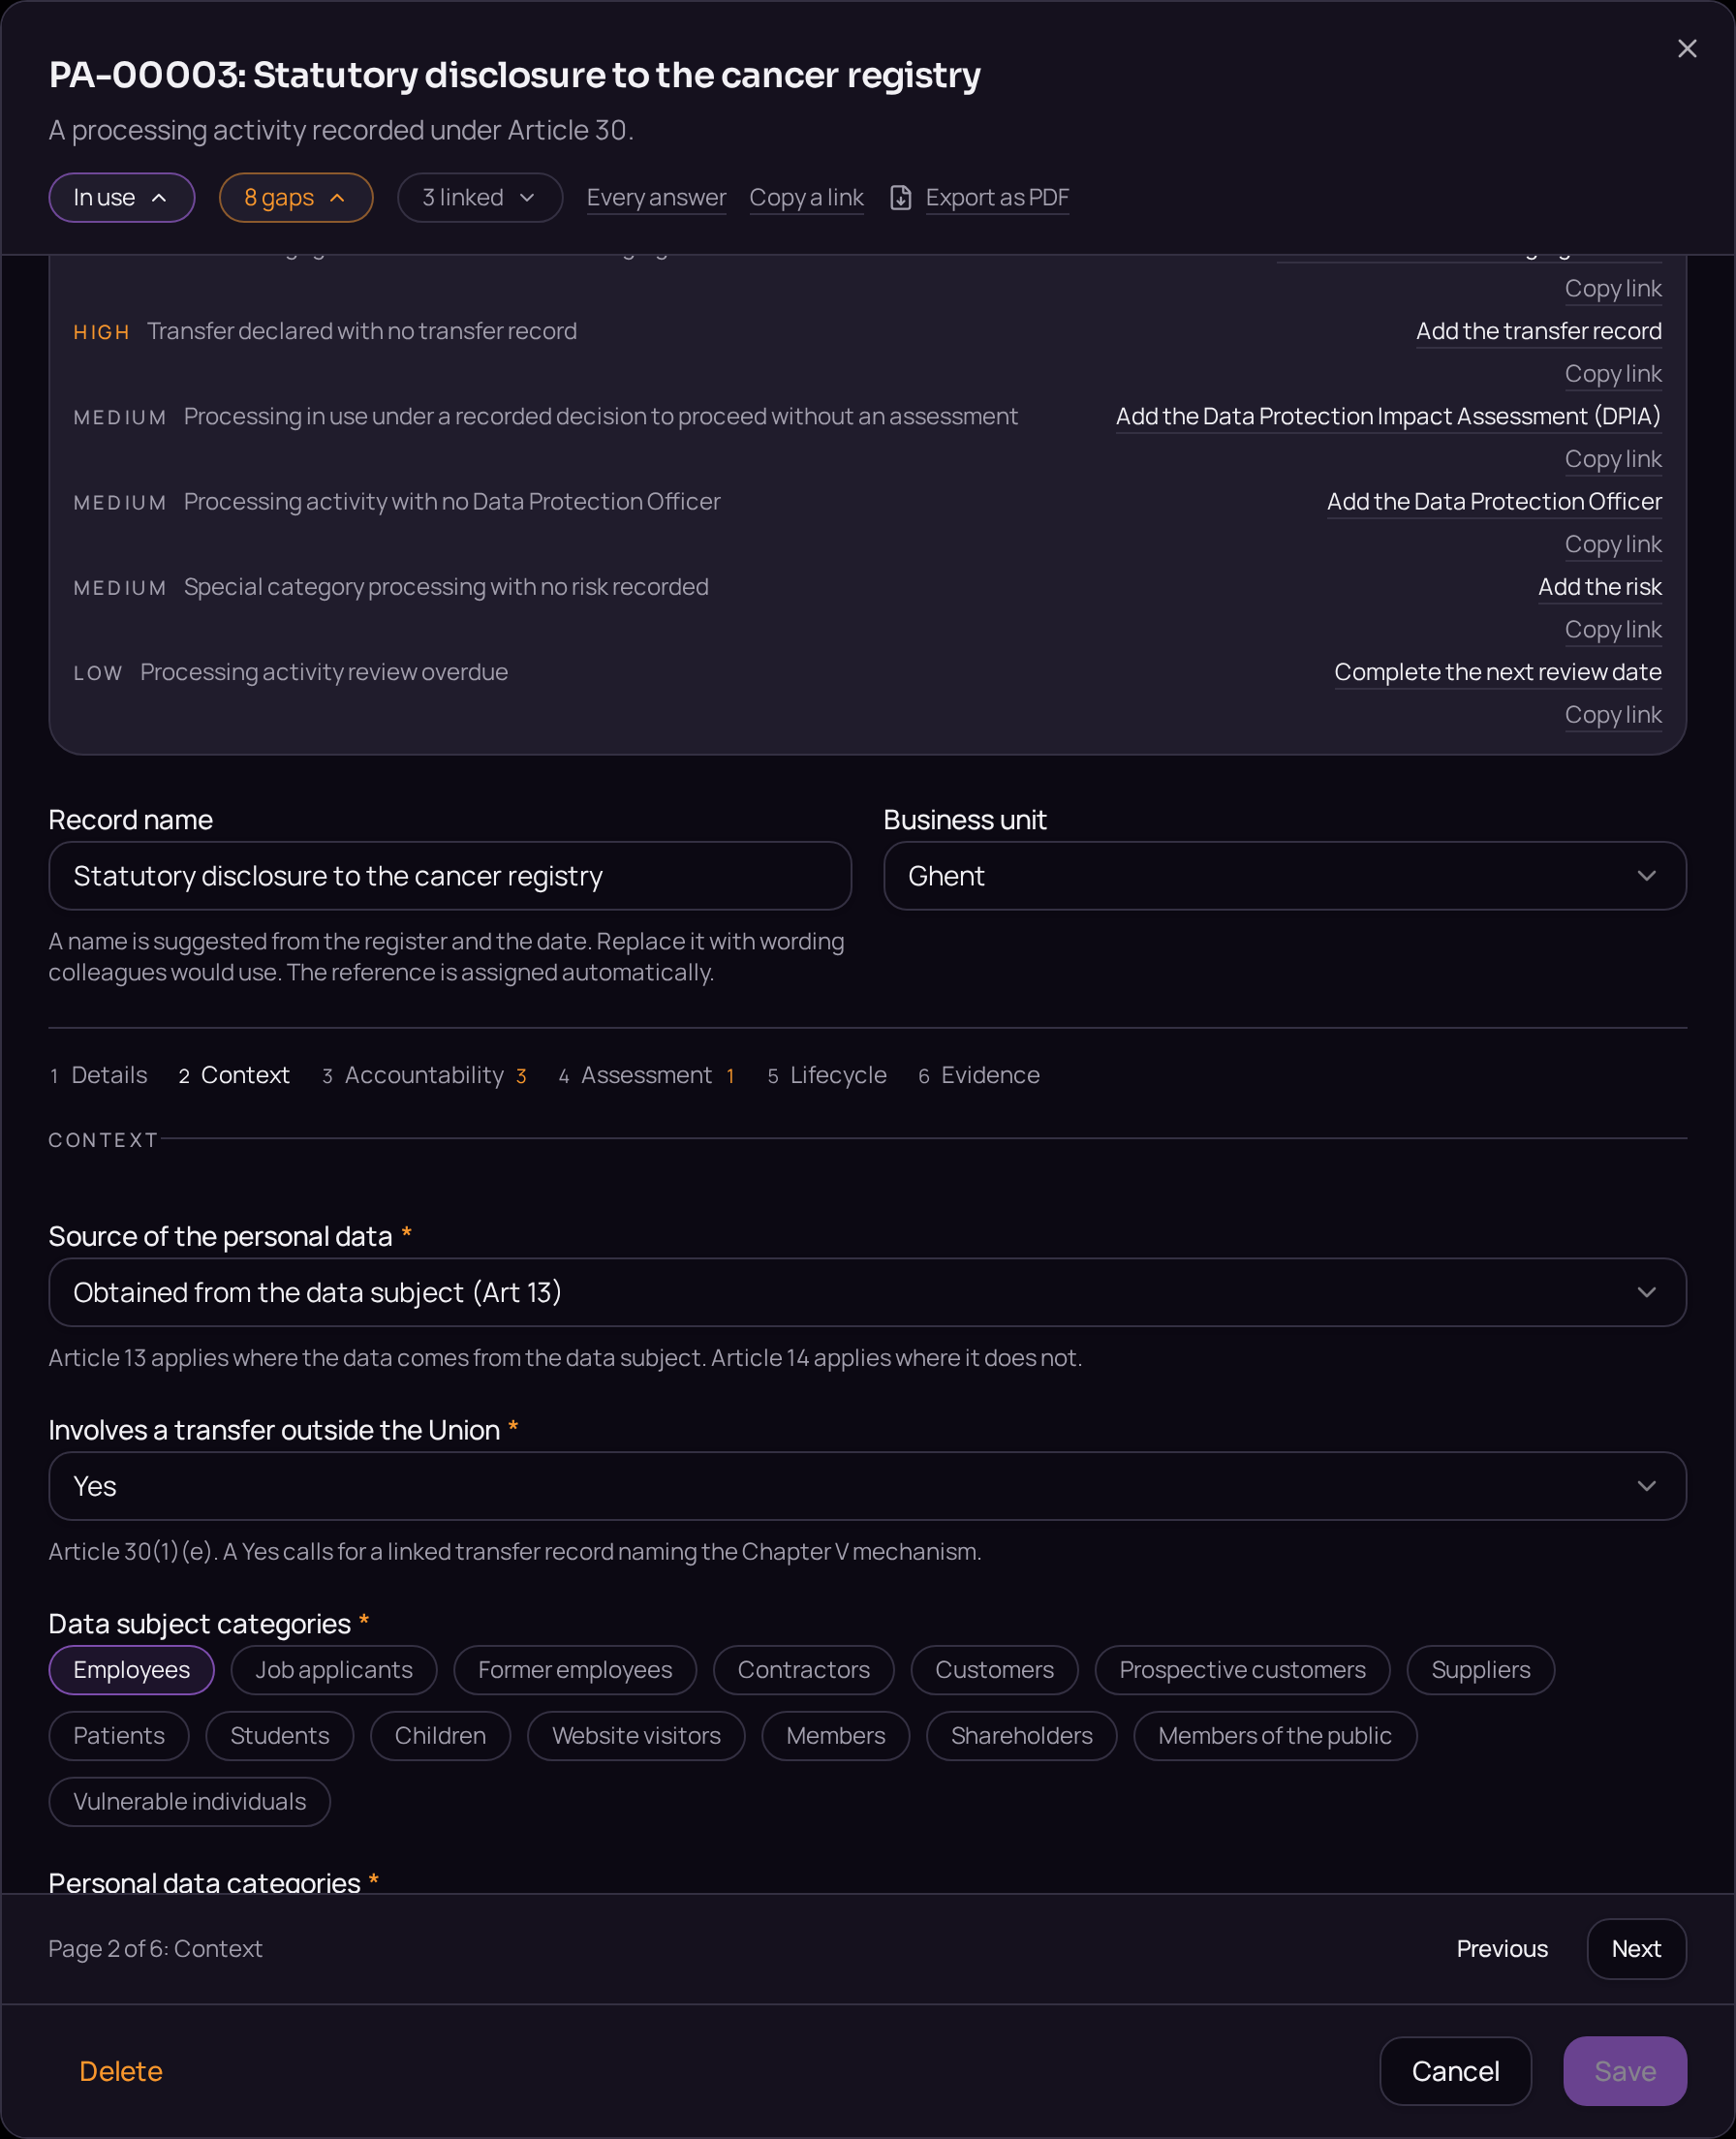Switch to the Assessment tab
The height and width of the screenshot is (2139, 1736).
tap(647, 1075)
